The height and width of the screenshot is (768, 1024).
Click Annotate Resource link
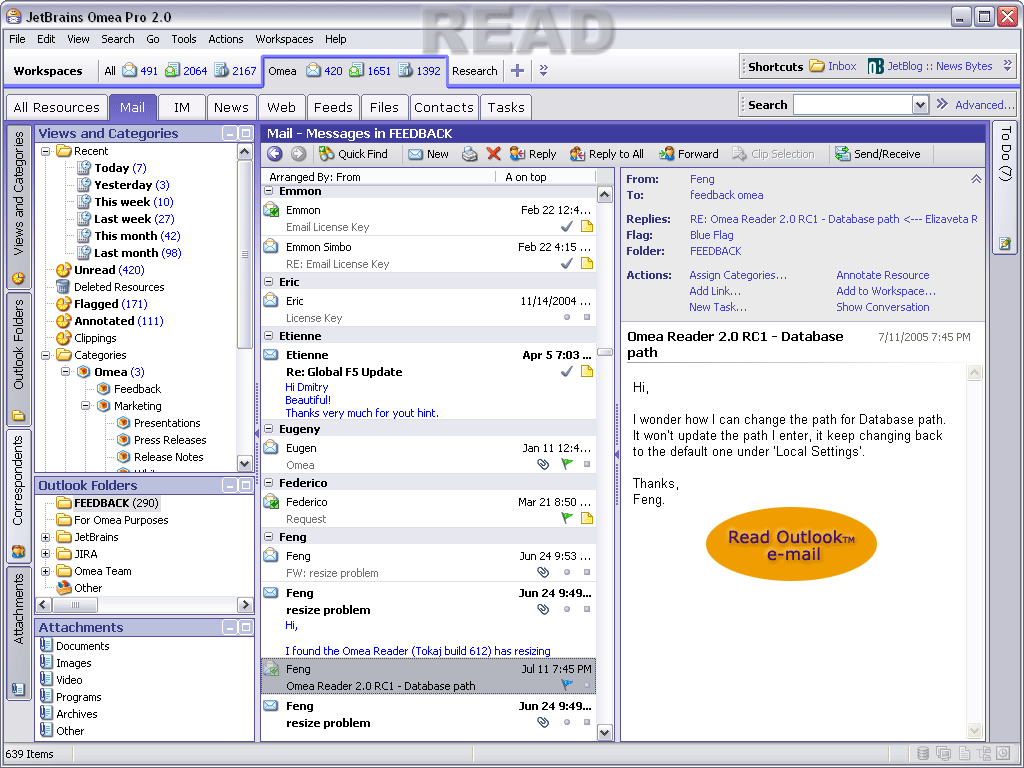[x=882, y=275]
